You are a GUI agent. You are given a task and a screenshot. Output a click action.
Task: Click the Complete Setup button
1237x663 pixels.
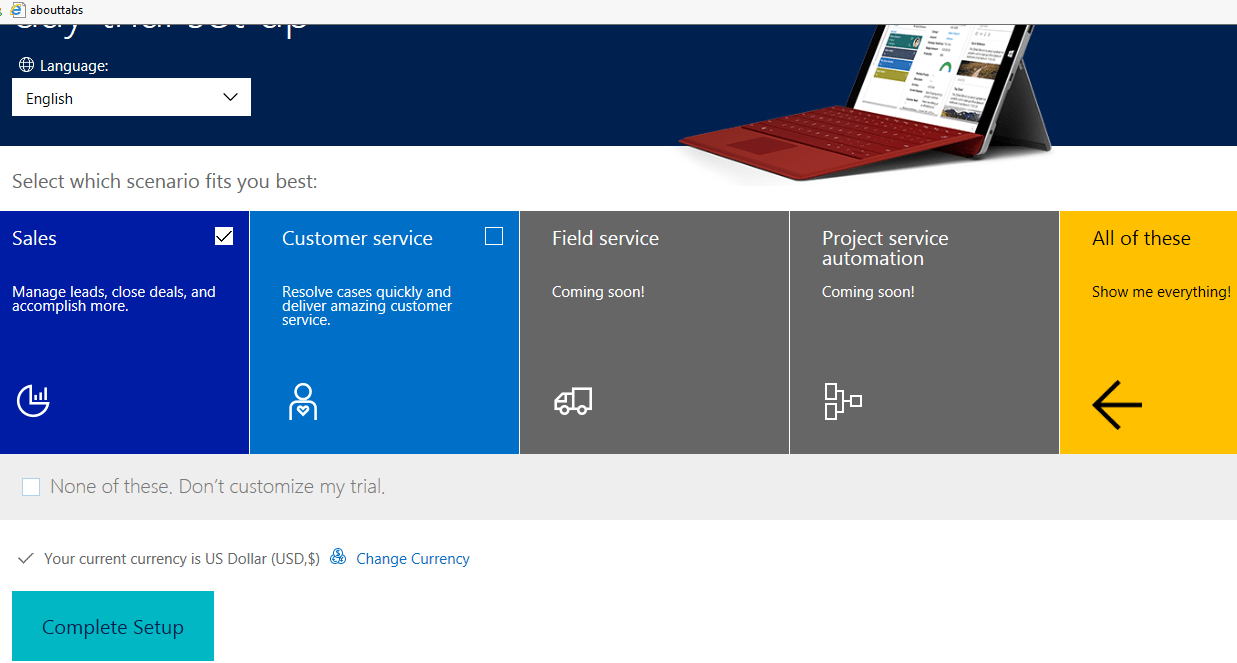pyautogui.click(x=112, y=626)
